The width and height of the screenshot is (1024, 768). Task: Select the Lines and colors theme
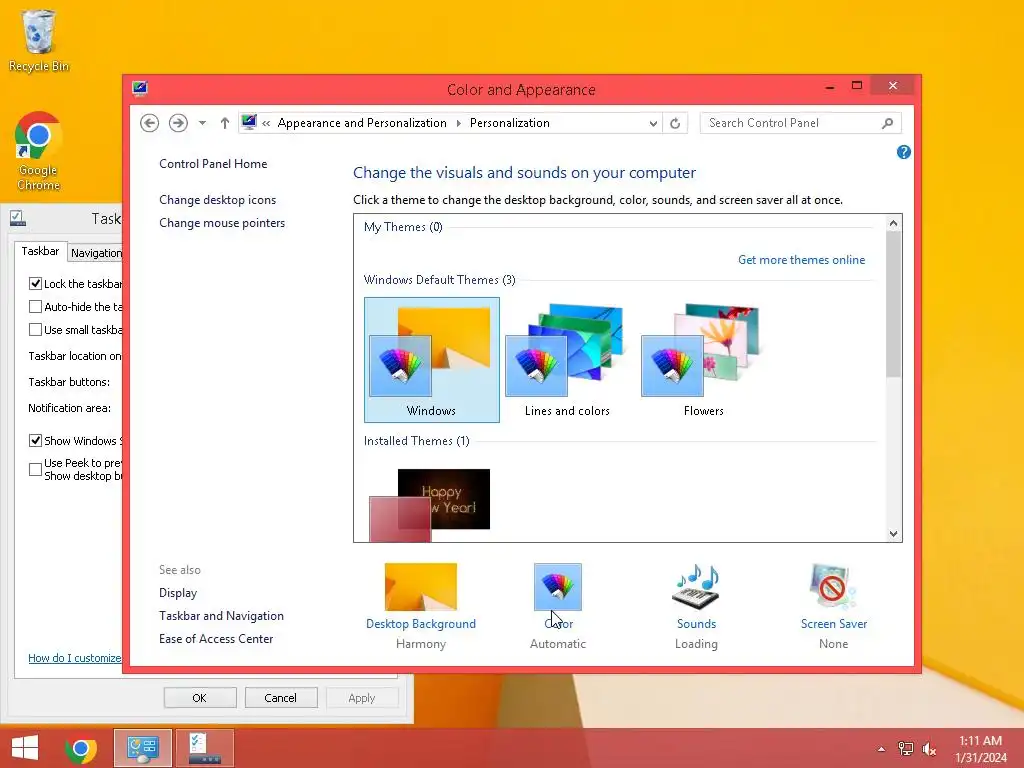(567, 360)
